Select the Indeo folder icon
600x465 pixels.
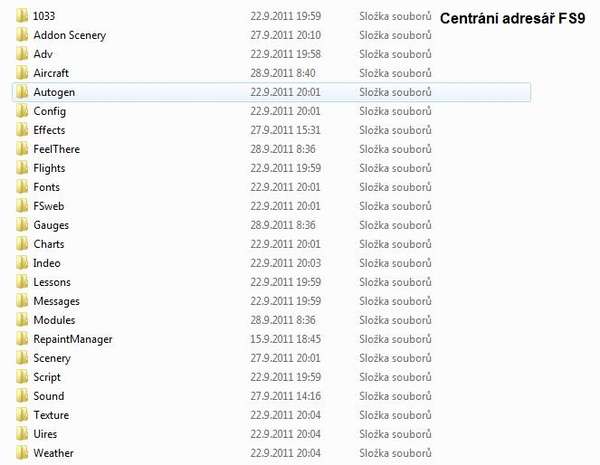pos(22,263)
